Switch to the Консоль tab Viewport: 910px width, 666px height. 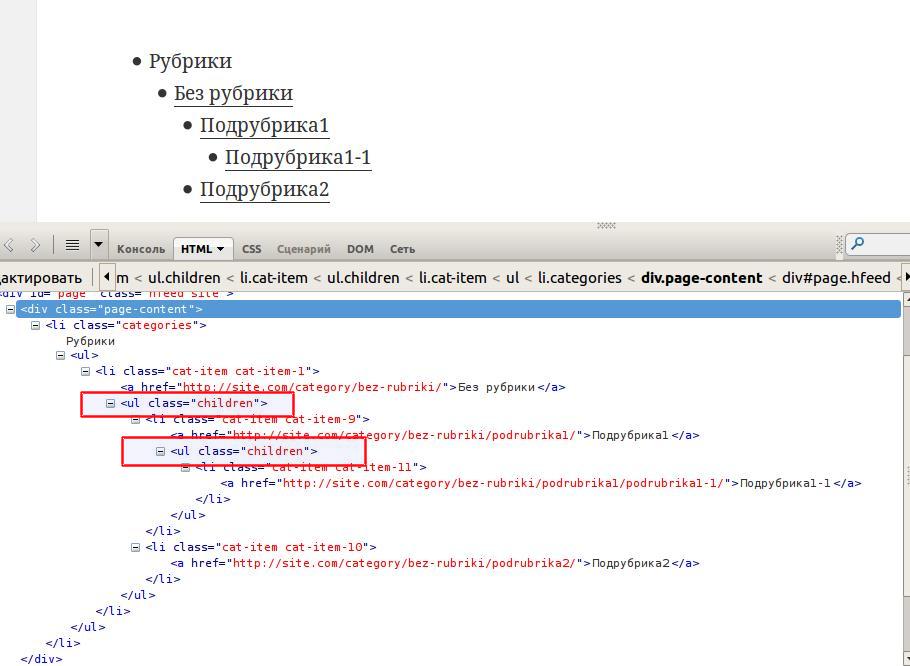tap(141, 249)
